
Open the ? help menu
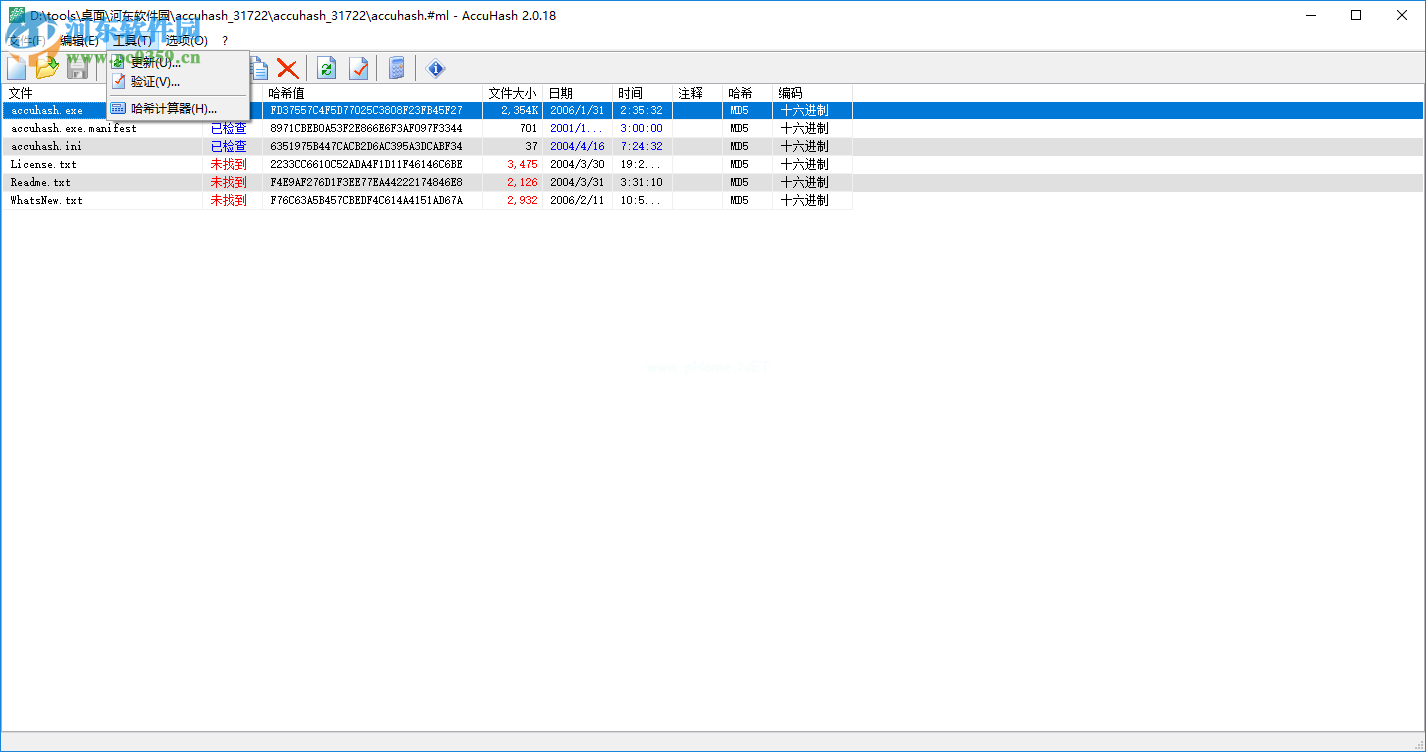[225, 41]
